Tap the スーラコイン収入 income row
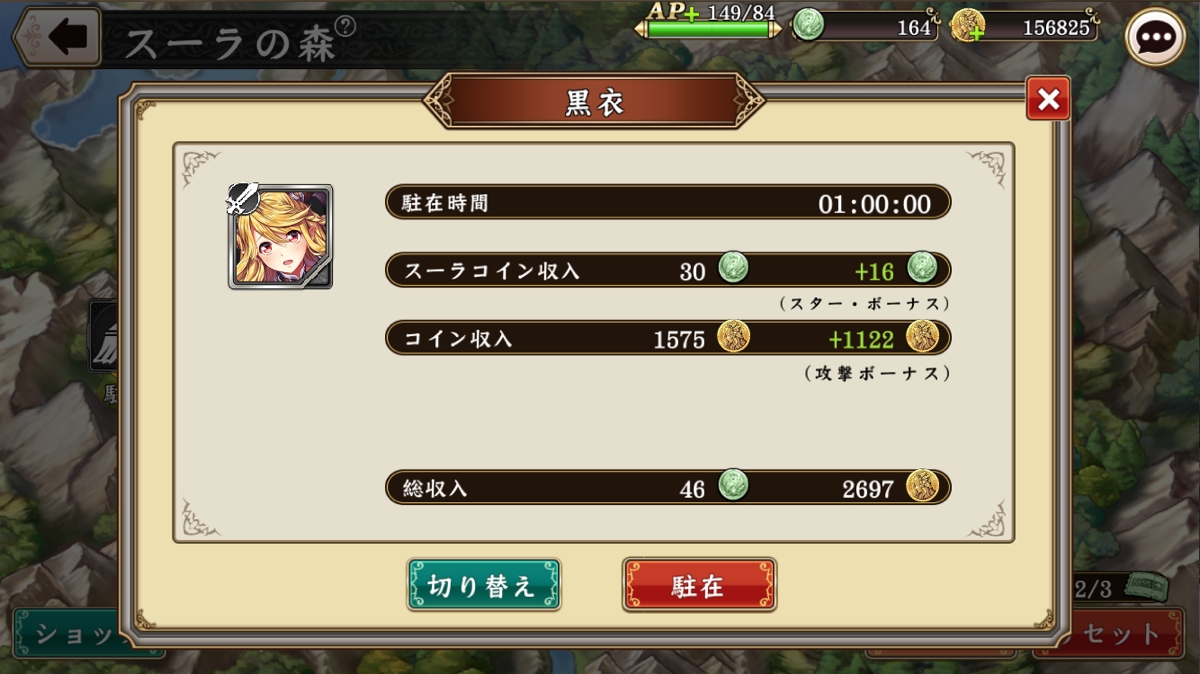The width and height of the screenshot is (1200, 674). coord(668,269)
